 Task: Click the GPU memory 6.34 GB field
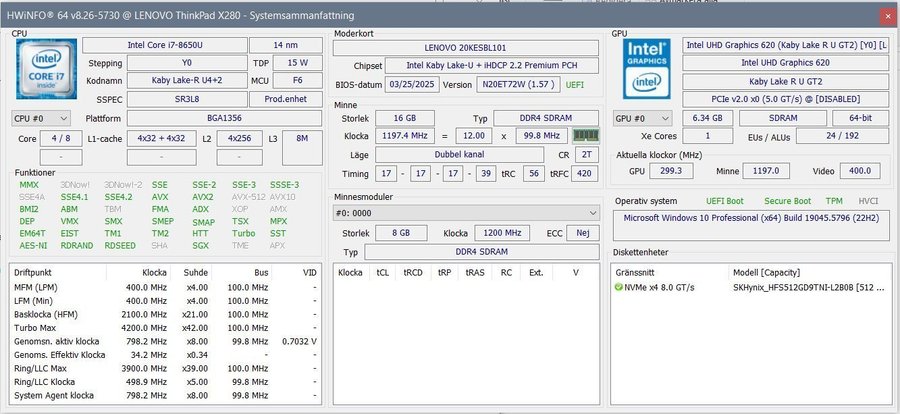click(x=707, y=118)
